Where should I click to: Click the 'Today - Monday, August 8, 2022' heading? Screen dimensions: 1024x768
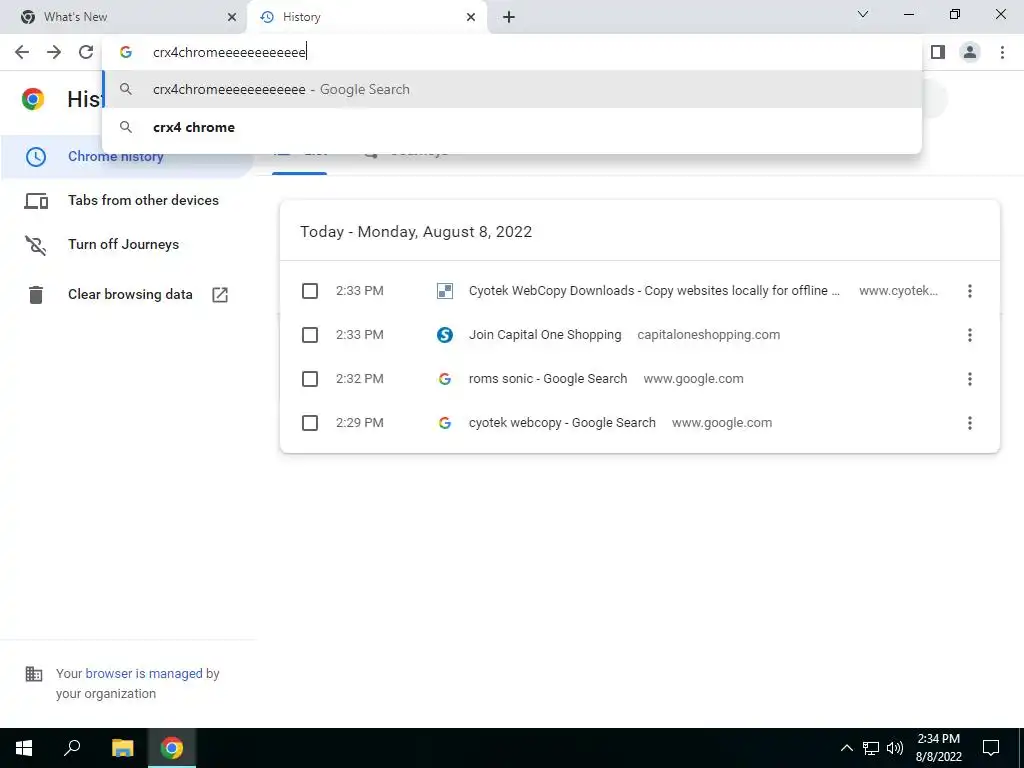pyautogui.click(x=416, y=232)
